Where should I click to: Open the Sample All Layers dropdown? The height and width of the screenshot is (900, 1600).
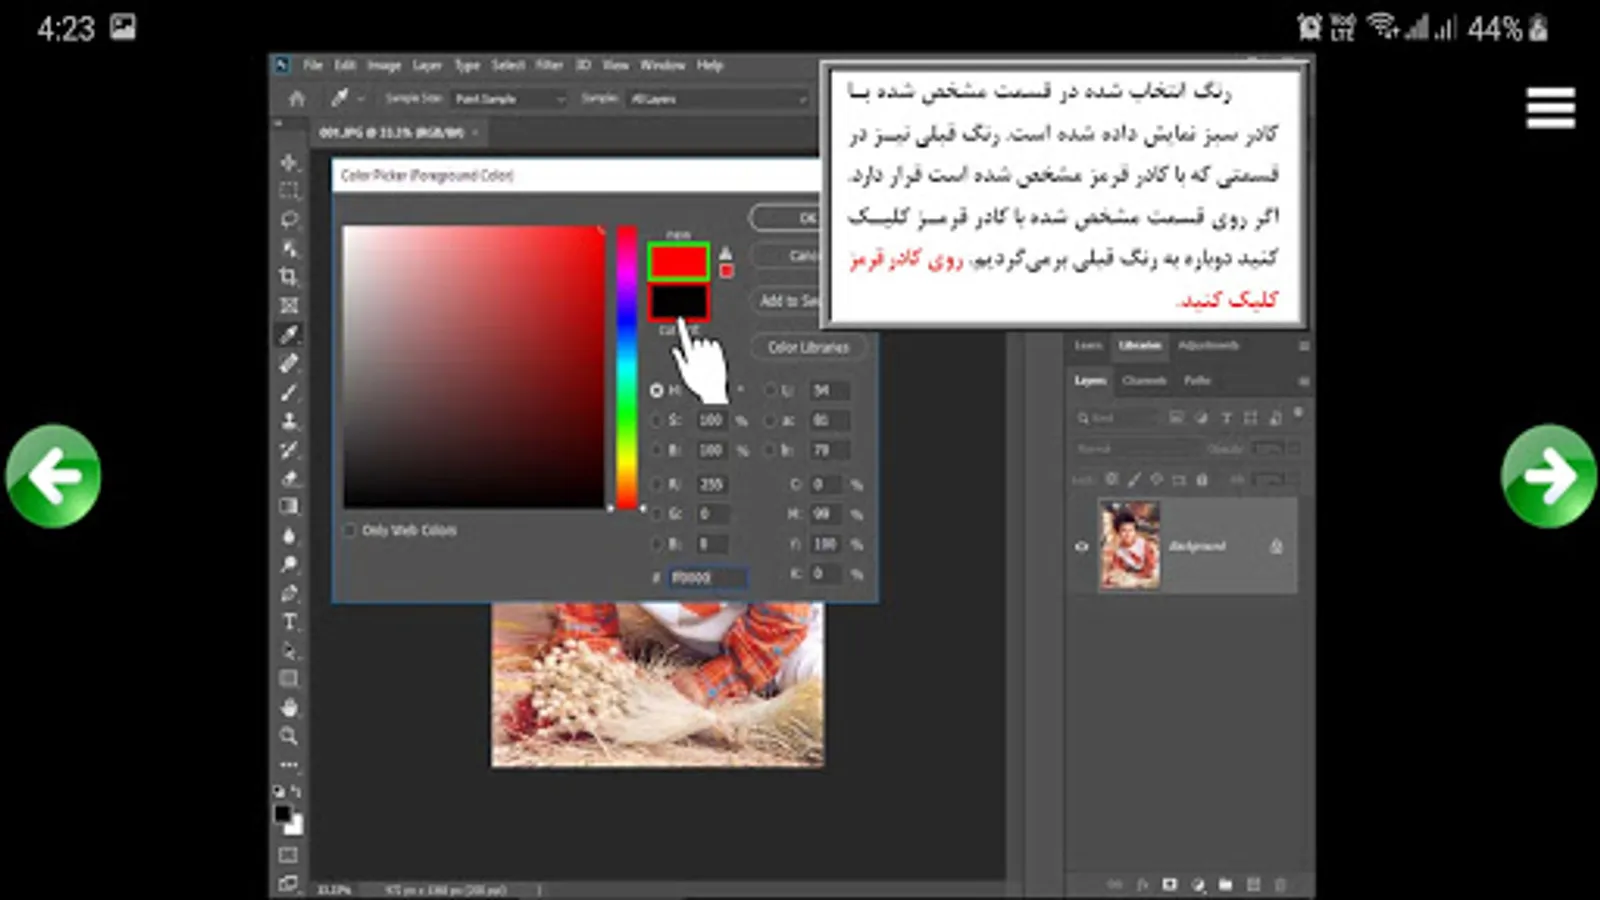(x=718, y=99)
